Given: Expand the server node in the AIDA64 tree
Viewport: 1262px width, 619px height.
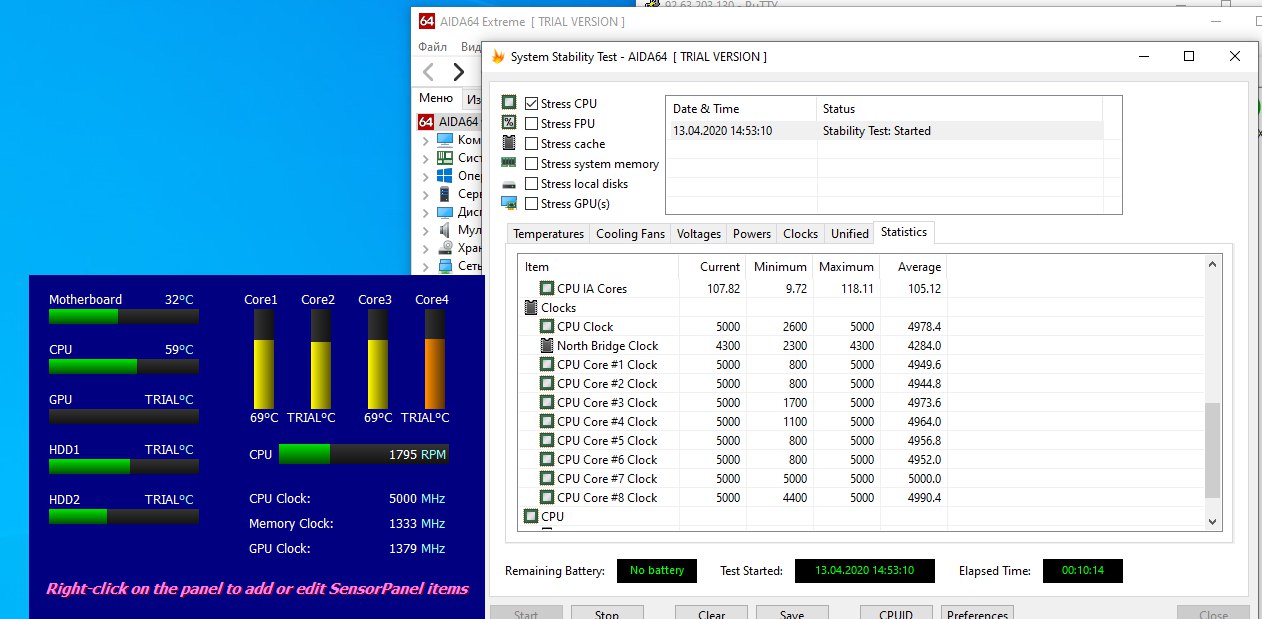Looking at the screenshot, I should point(425,194).
